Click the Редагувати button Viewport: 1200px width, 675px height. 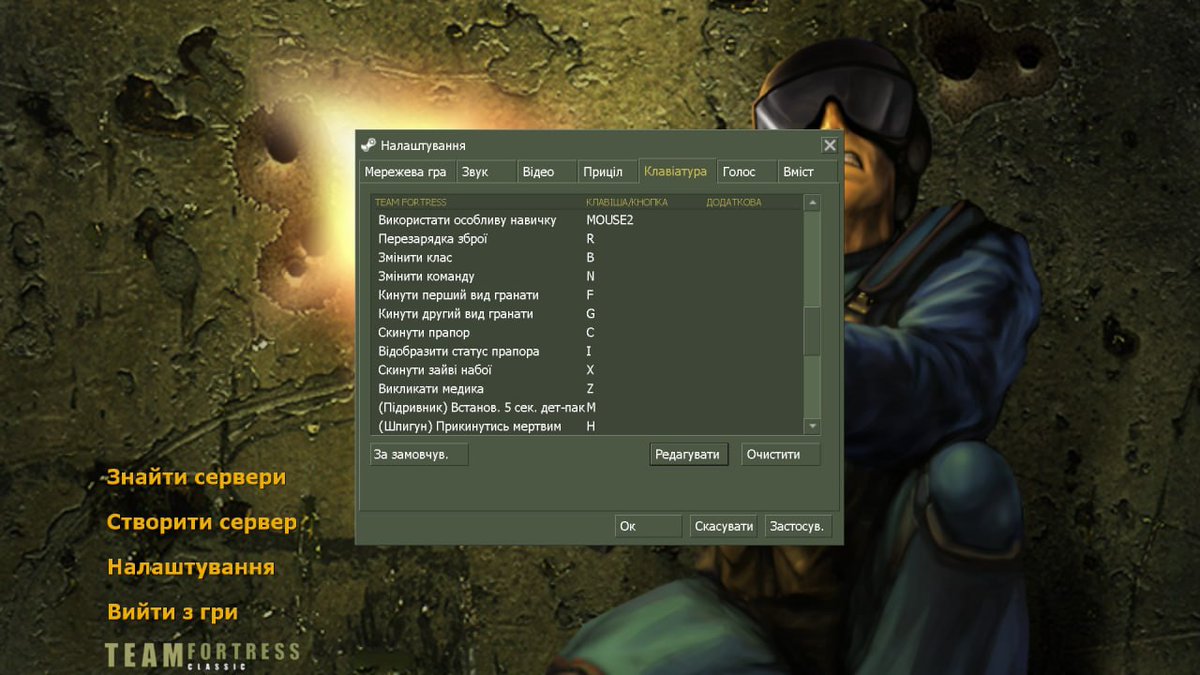pyautogui.click(x=688, y=454)
